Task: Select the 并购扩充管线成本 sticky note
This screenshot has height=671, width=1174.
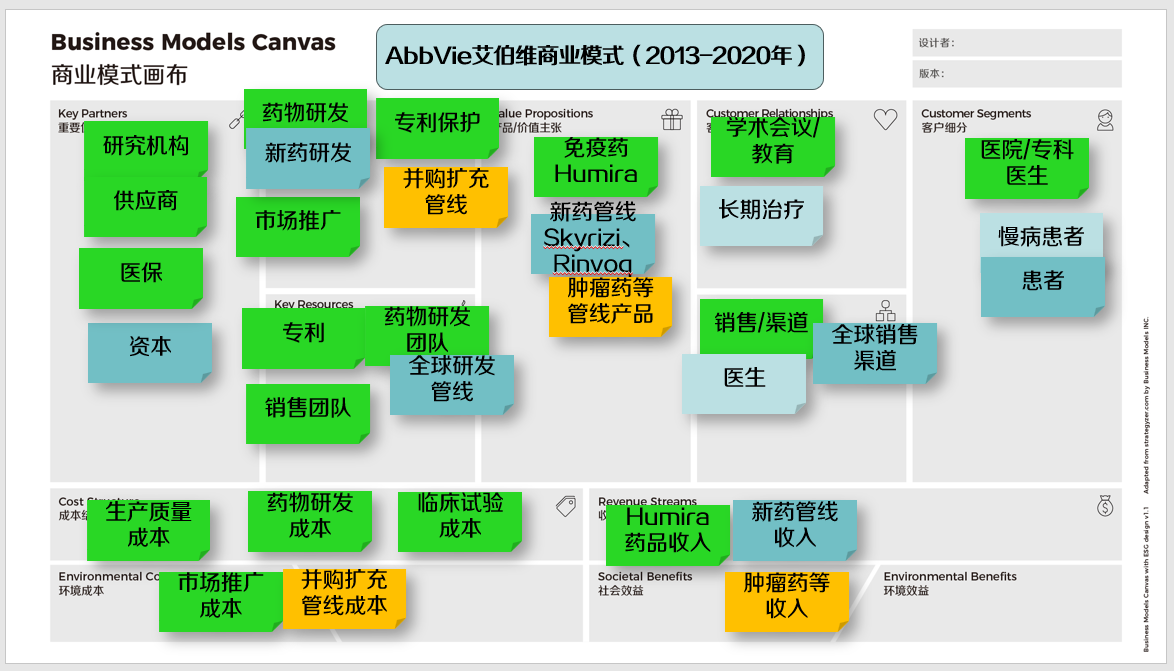Action: [344, 598]
